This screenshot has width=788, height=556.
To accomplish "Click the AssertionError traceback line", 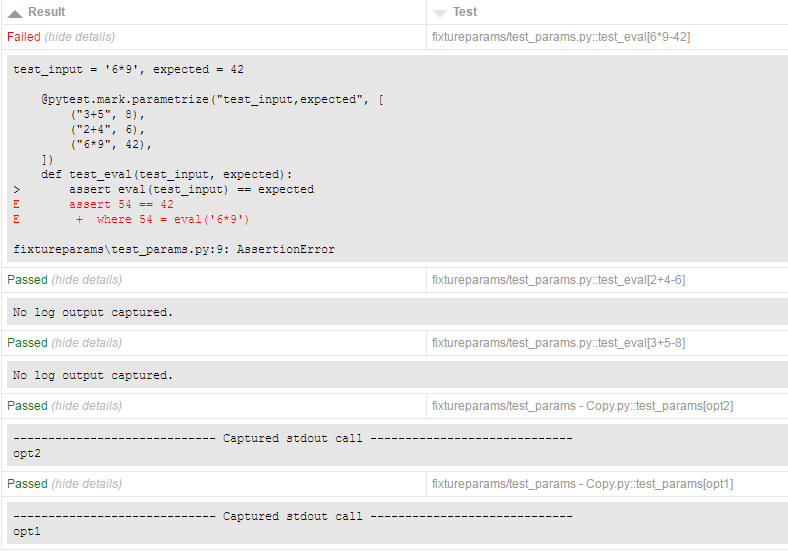I will [x=174, y=249].
